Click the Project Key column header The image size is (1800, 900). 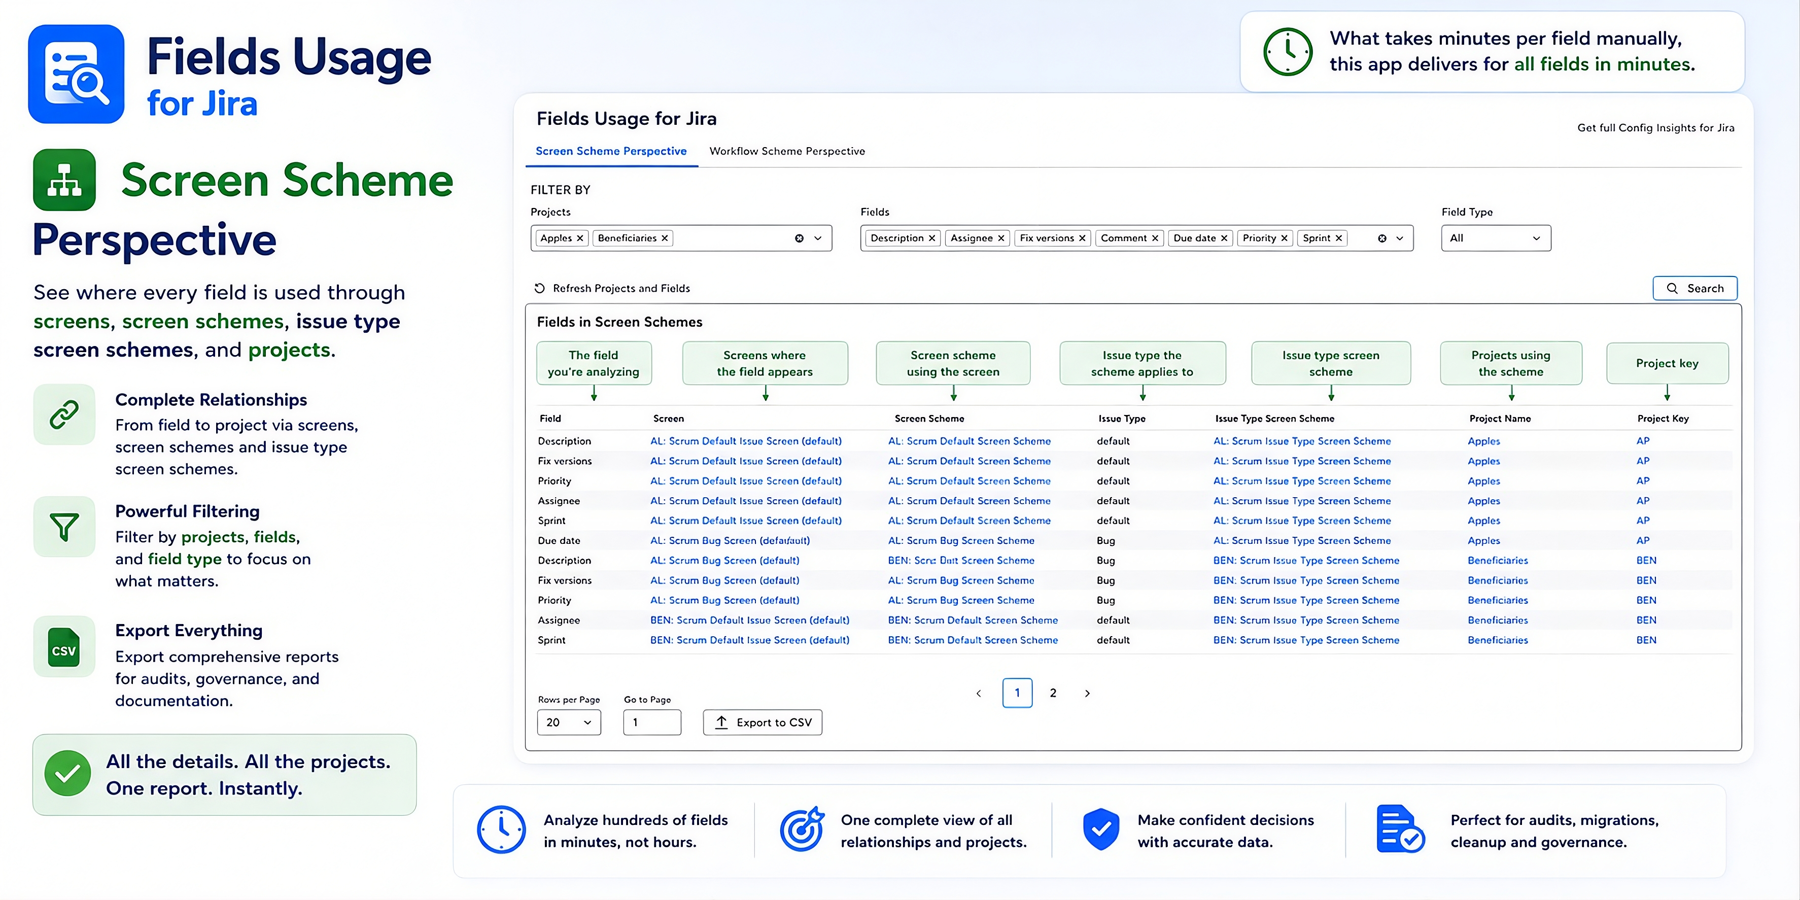pos(1663,418)
